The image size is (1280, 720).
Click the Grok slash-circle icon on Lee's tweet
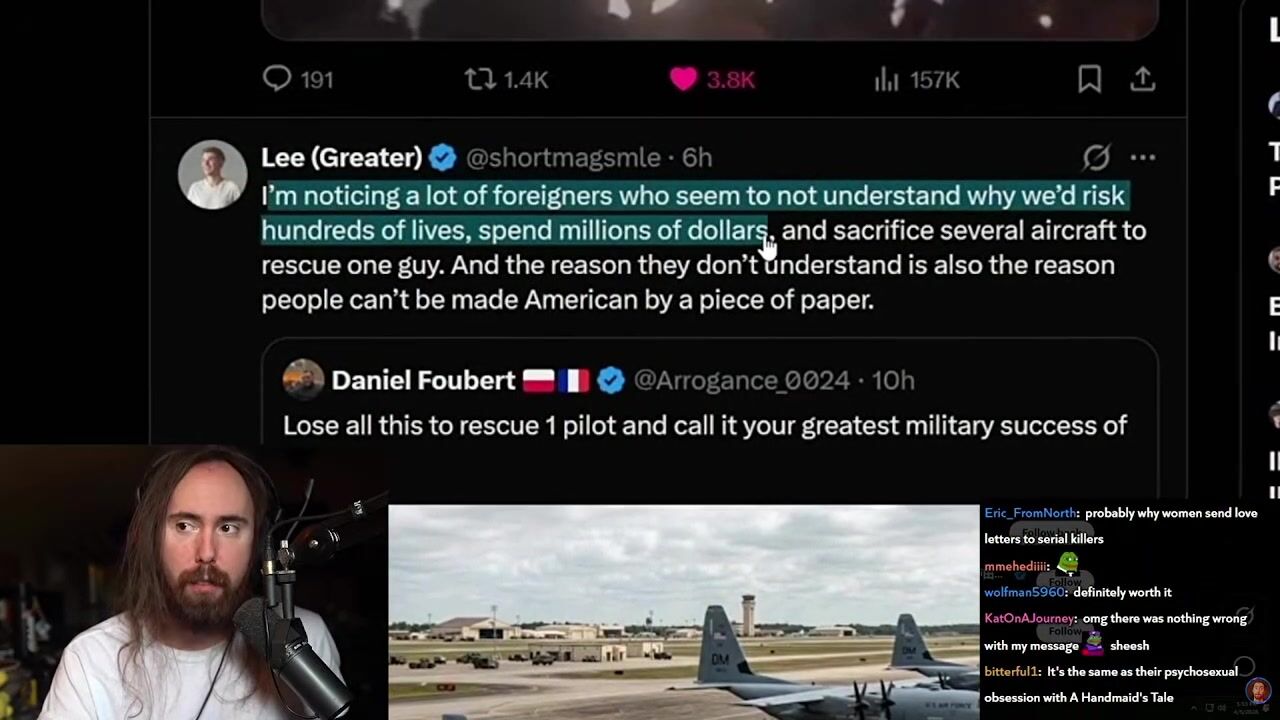pos(1096,157)
